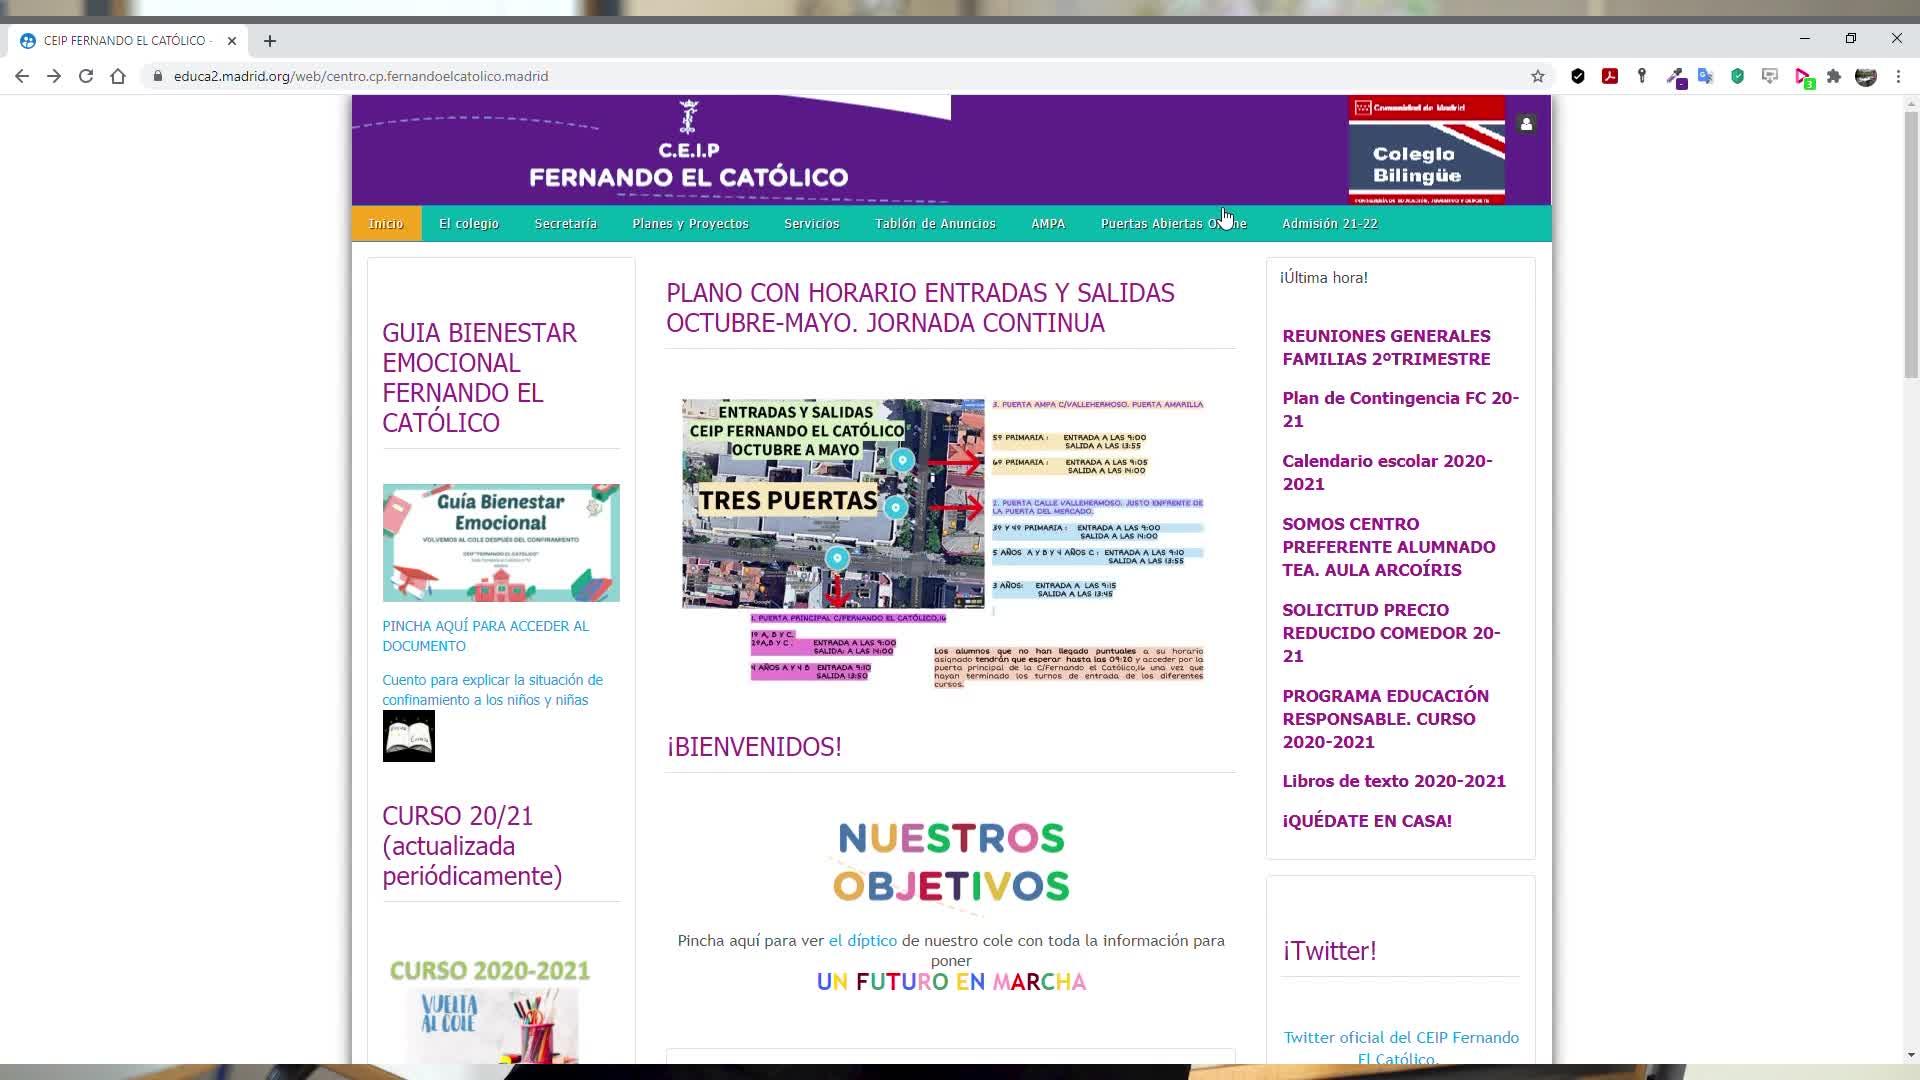Open the screen download extension
This screenshot has height=1080, width=1920.
pyautogui.click(x=1770, y=76)
